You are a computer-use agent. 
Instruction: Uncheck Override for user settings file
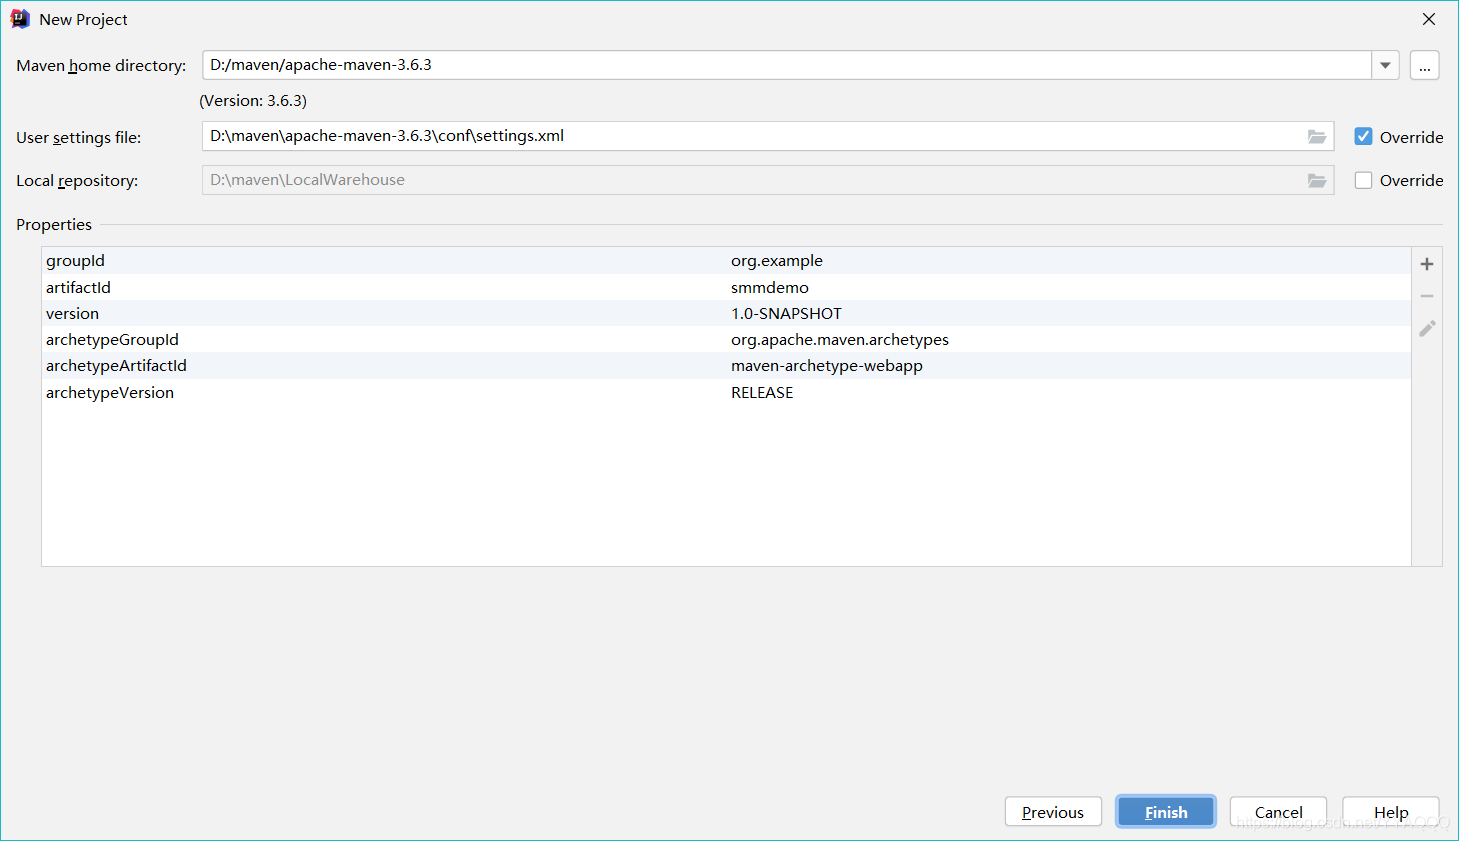coord(1363,137)
